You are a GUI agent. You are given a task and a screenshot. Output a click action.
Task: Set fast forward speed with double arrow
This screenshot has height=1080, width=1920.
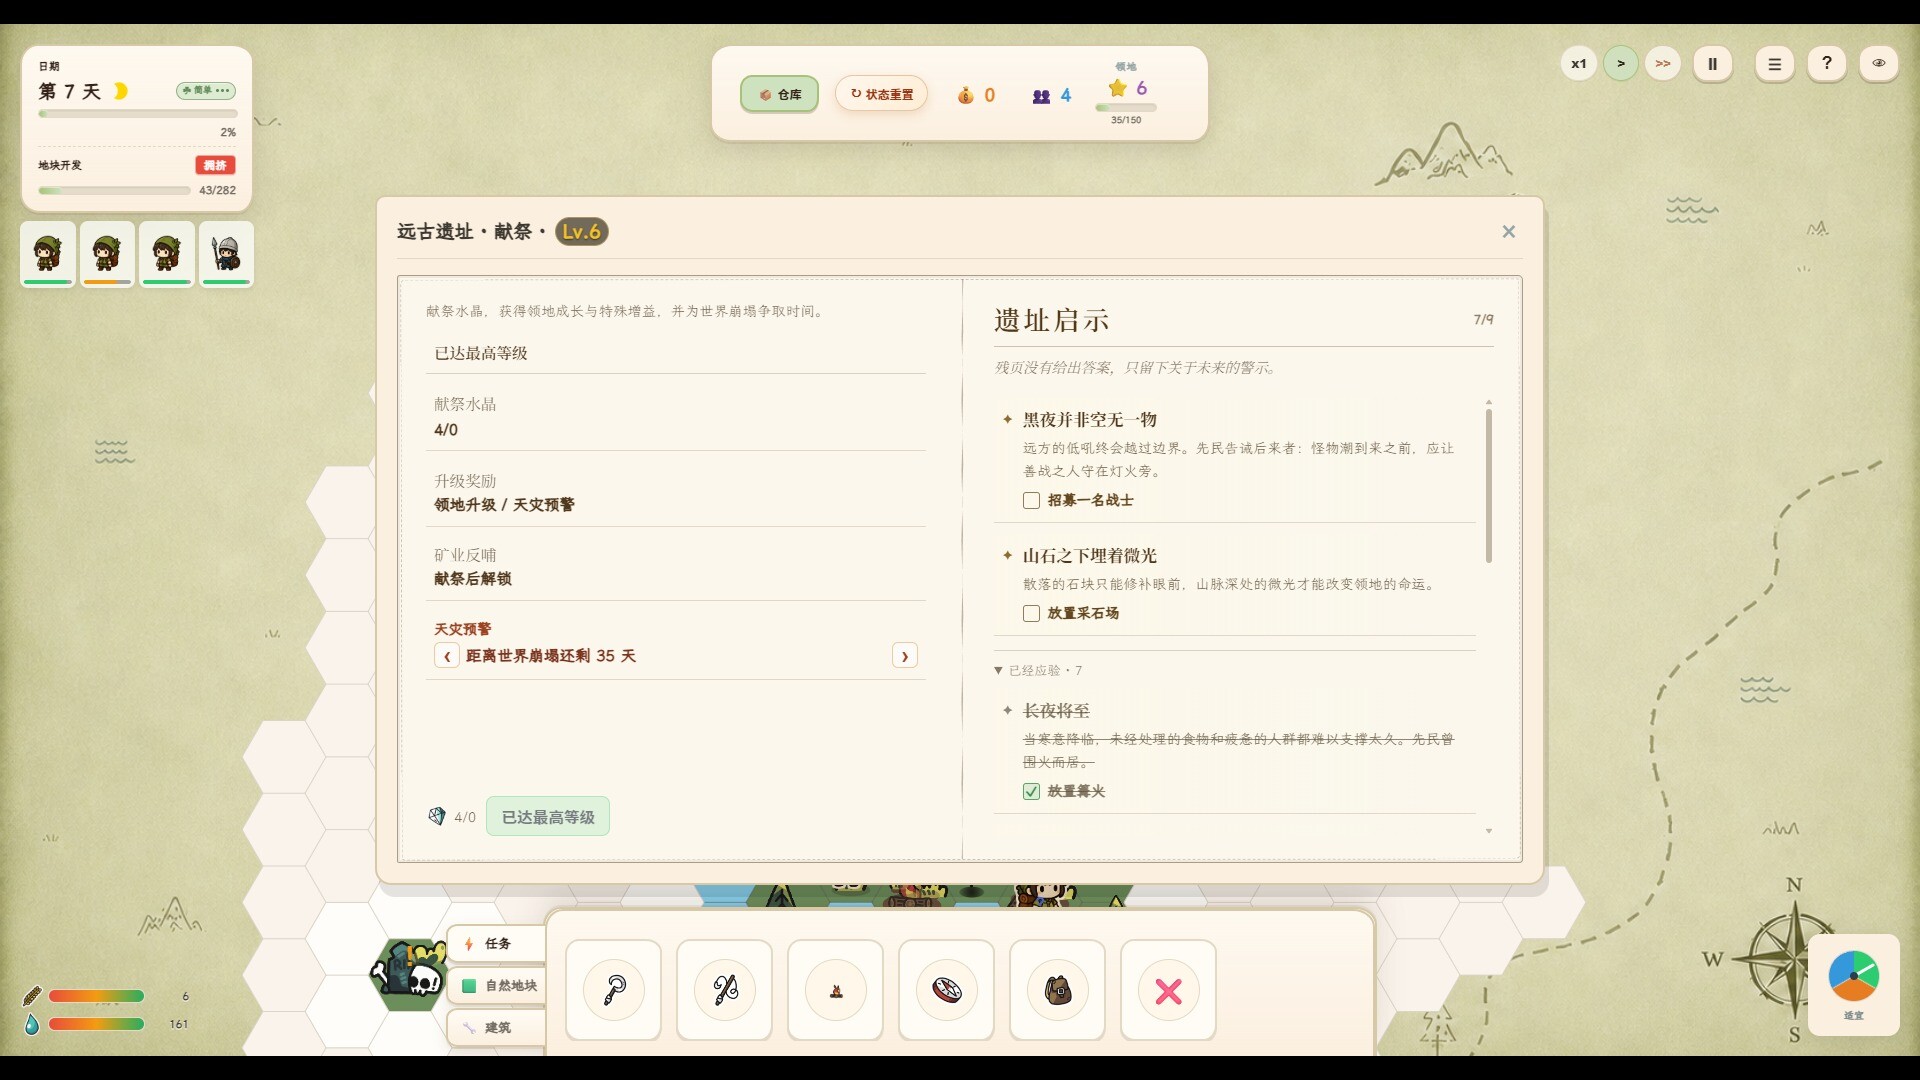(x=1662, y=64)
